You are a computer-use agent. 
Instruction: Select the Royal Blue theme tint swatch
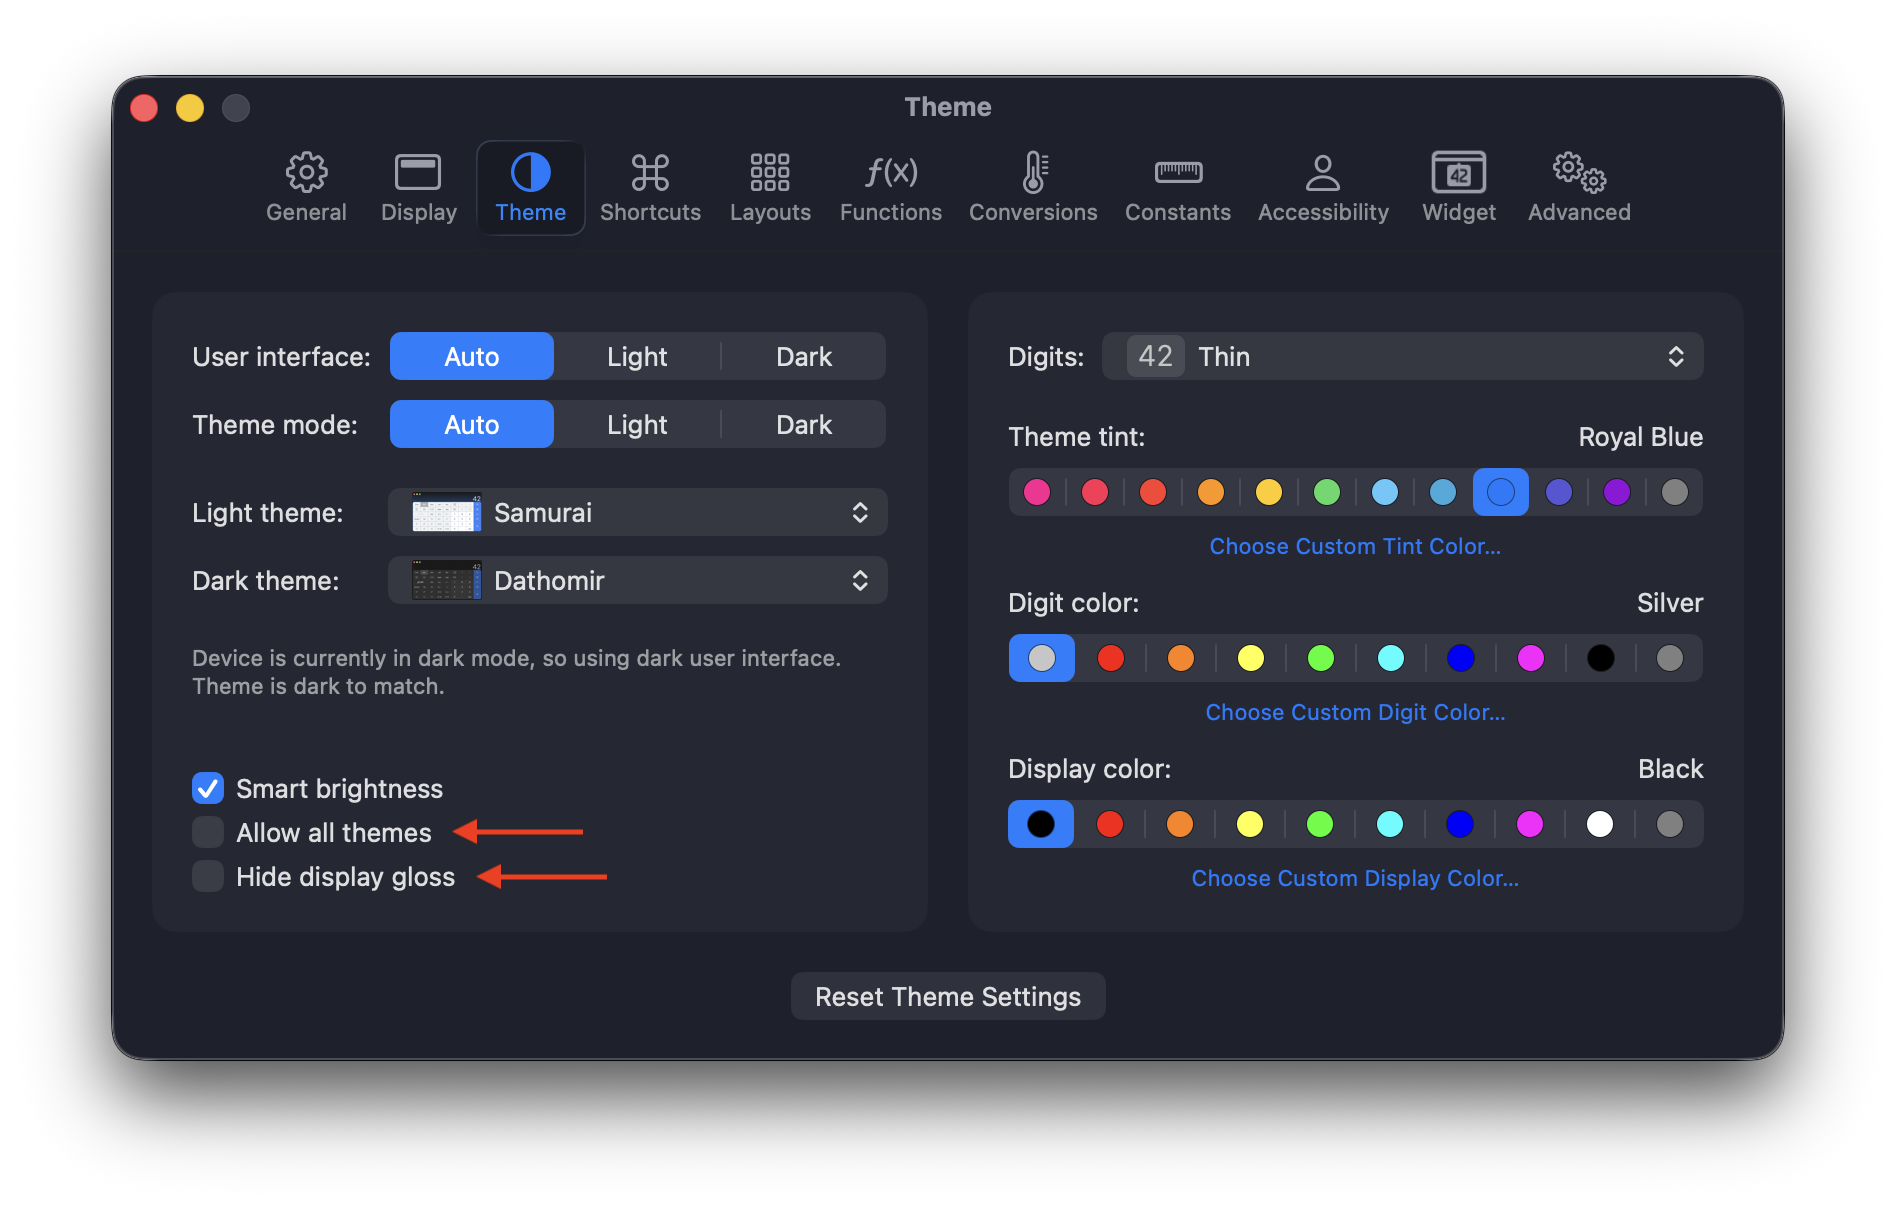pos(1501,492)
